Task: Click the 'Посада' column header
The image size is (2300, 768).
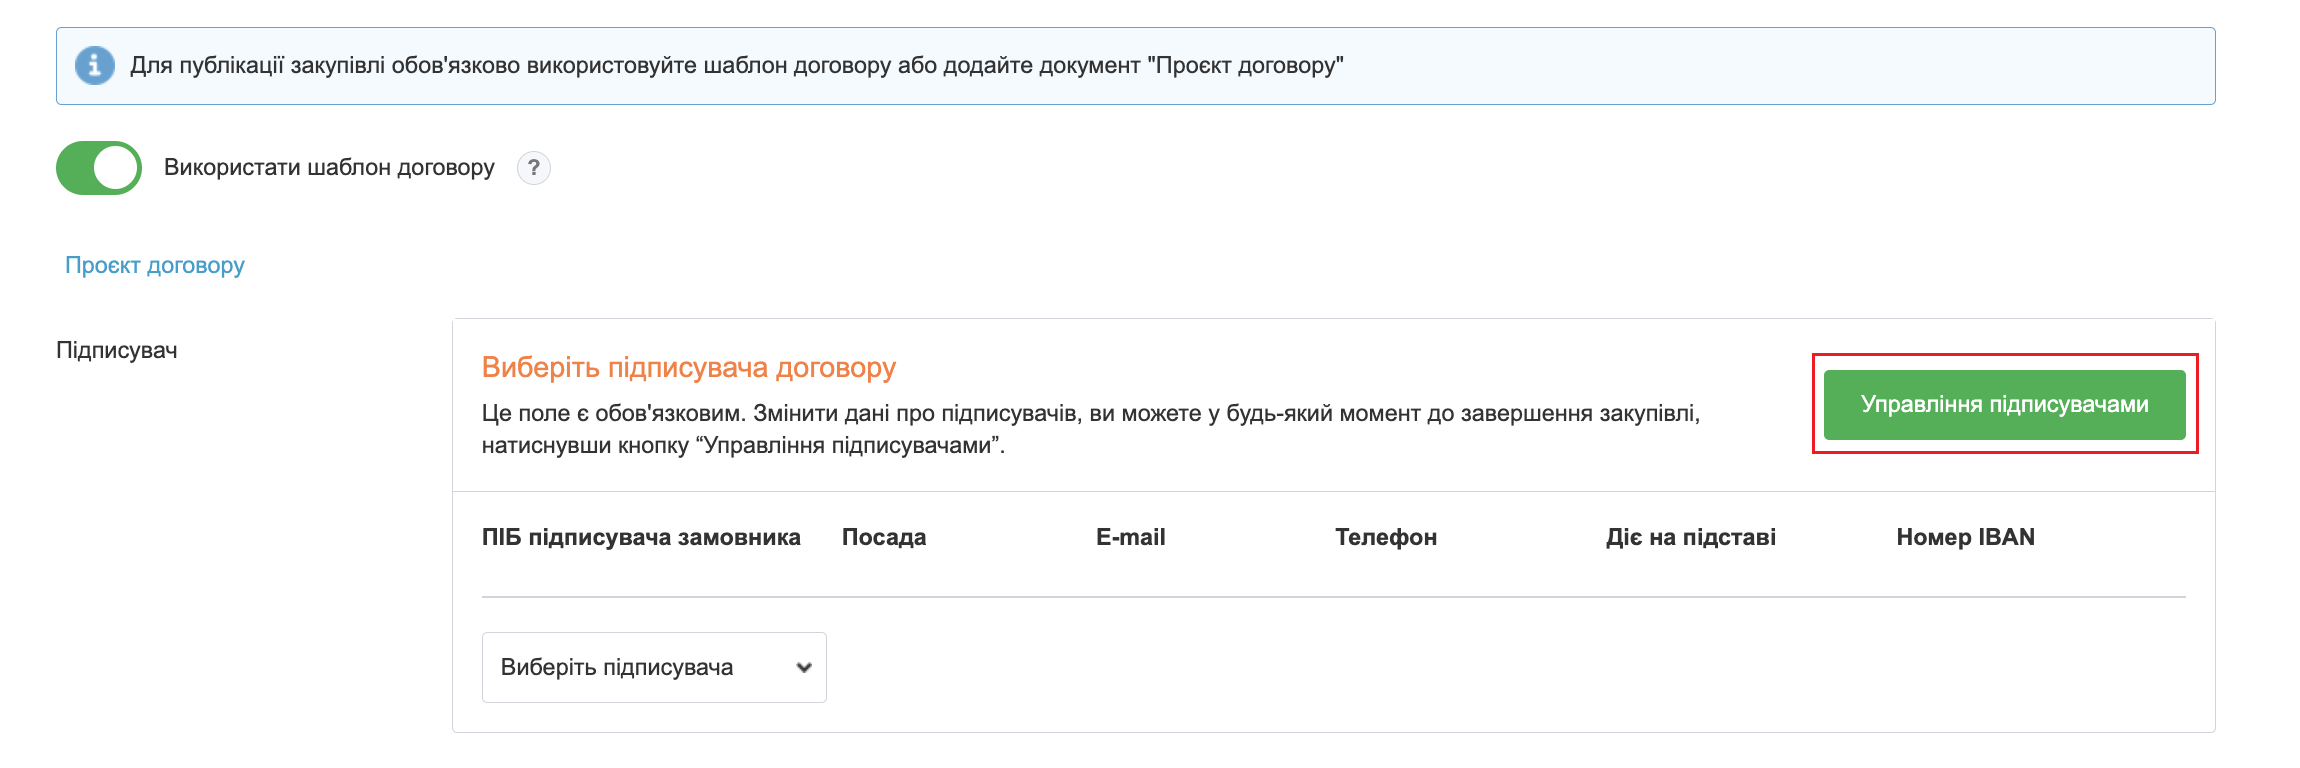Action: [x=884, y=537]
